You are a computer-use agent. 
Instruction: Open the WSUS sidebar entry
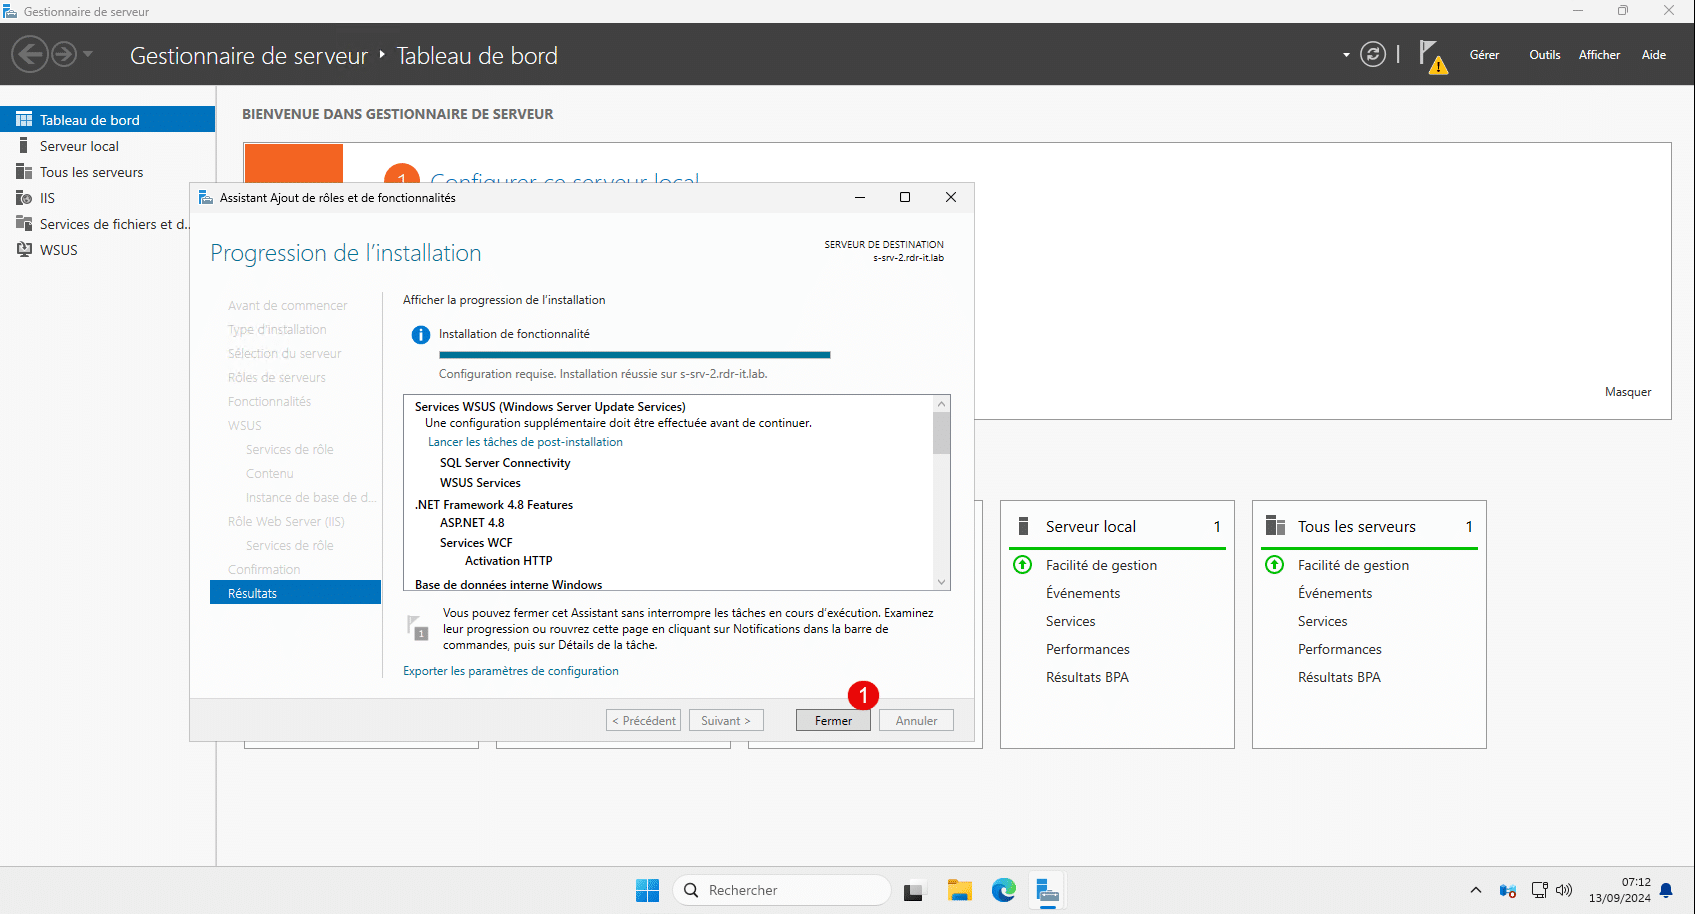108,250
